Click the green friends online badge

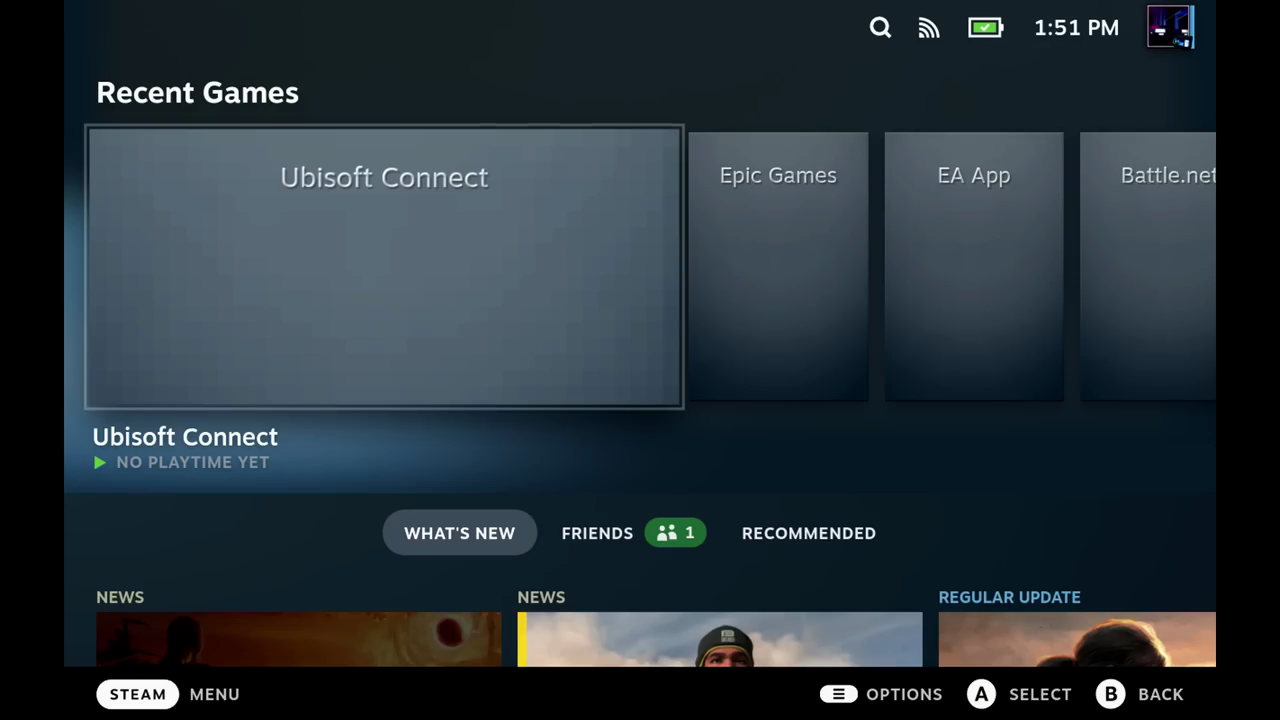pos(675,533)
